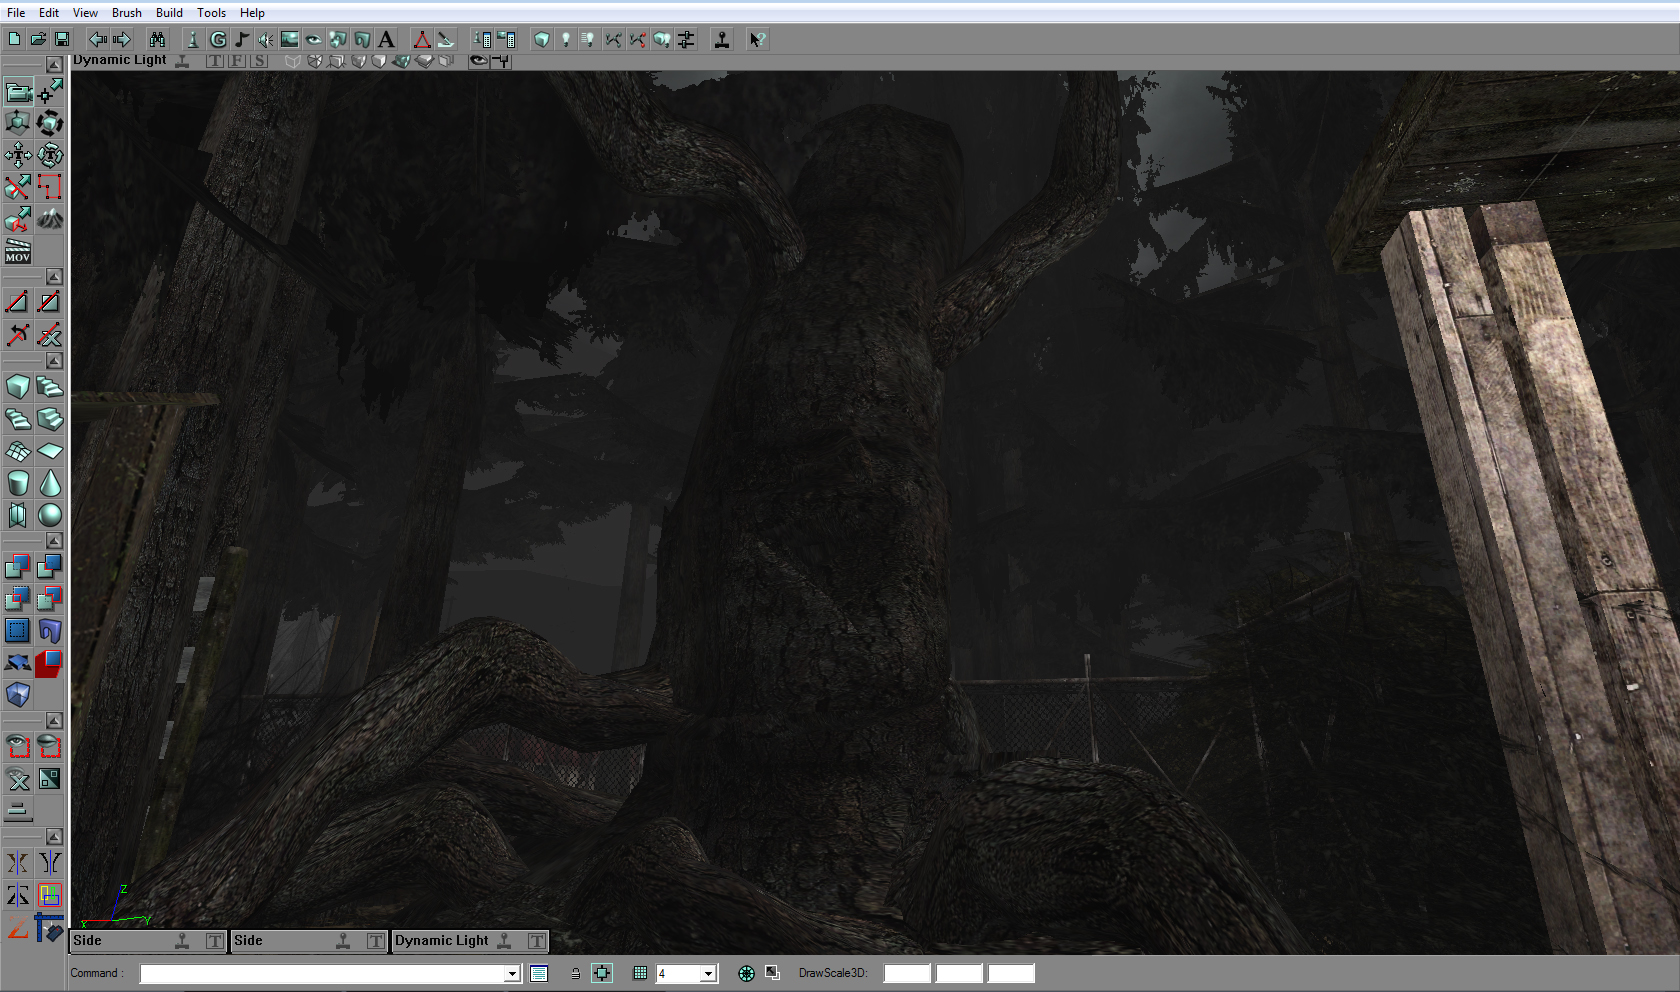Choose the Cone brush builder
This screenshot has width=1680, height=992.
pyautogui.click(x=50, y=484)
